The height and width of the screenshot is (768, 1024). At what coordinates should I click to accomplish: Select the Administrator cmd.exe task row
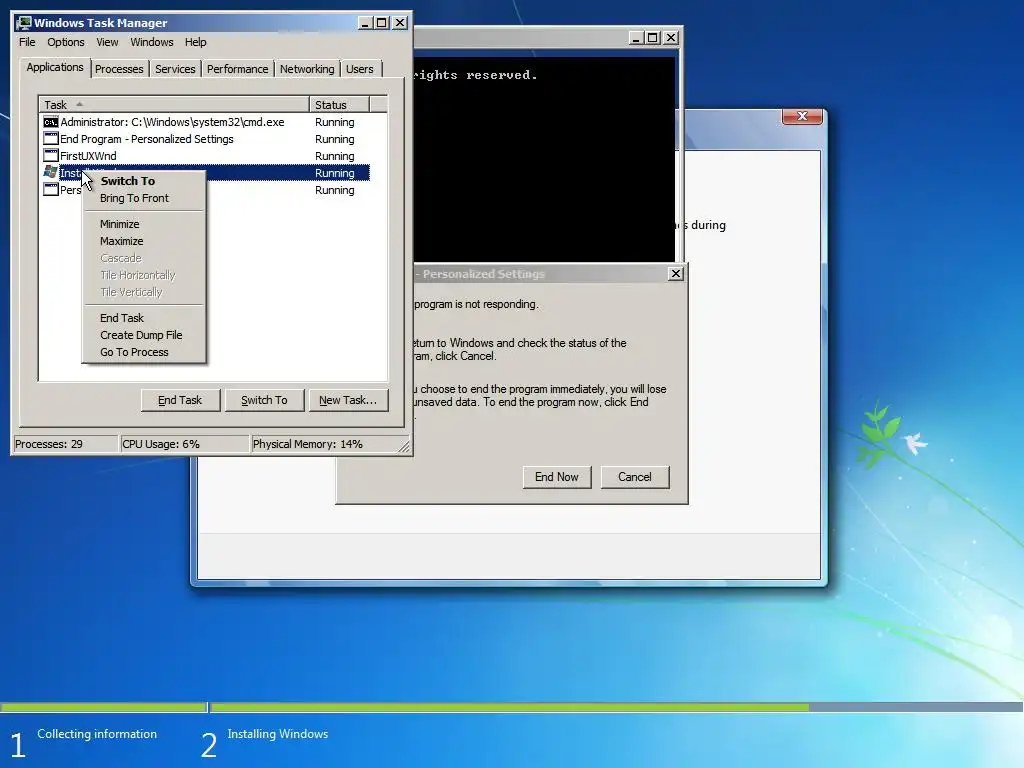(206, 122)
